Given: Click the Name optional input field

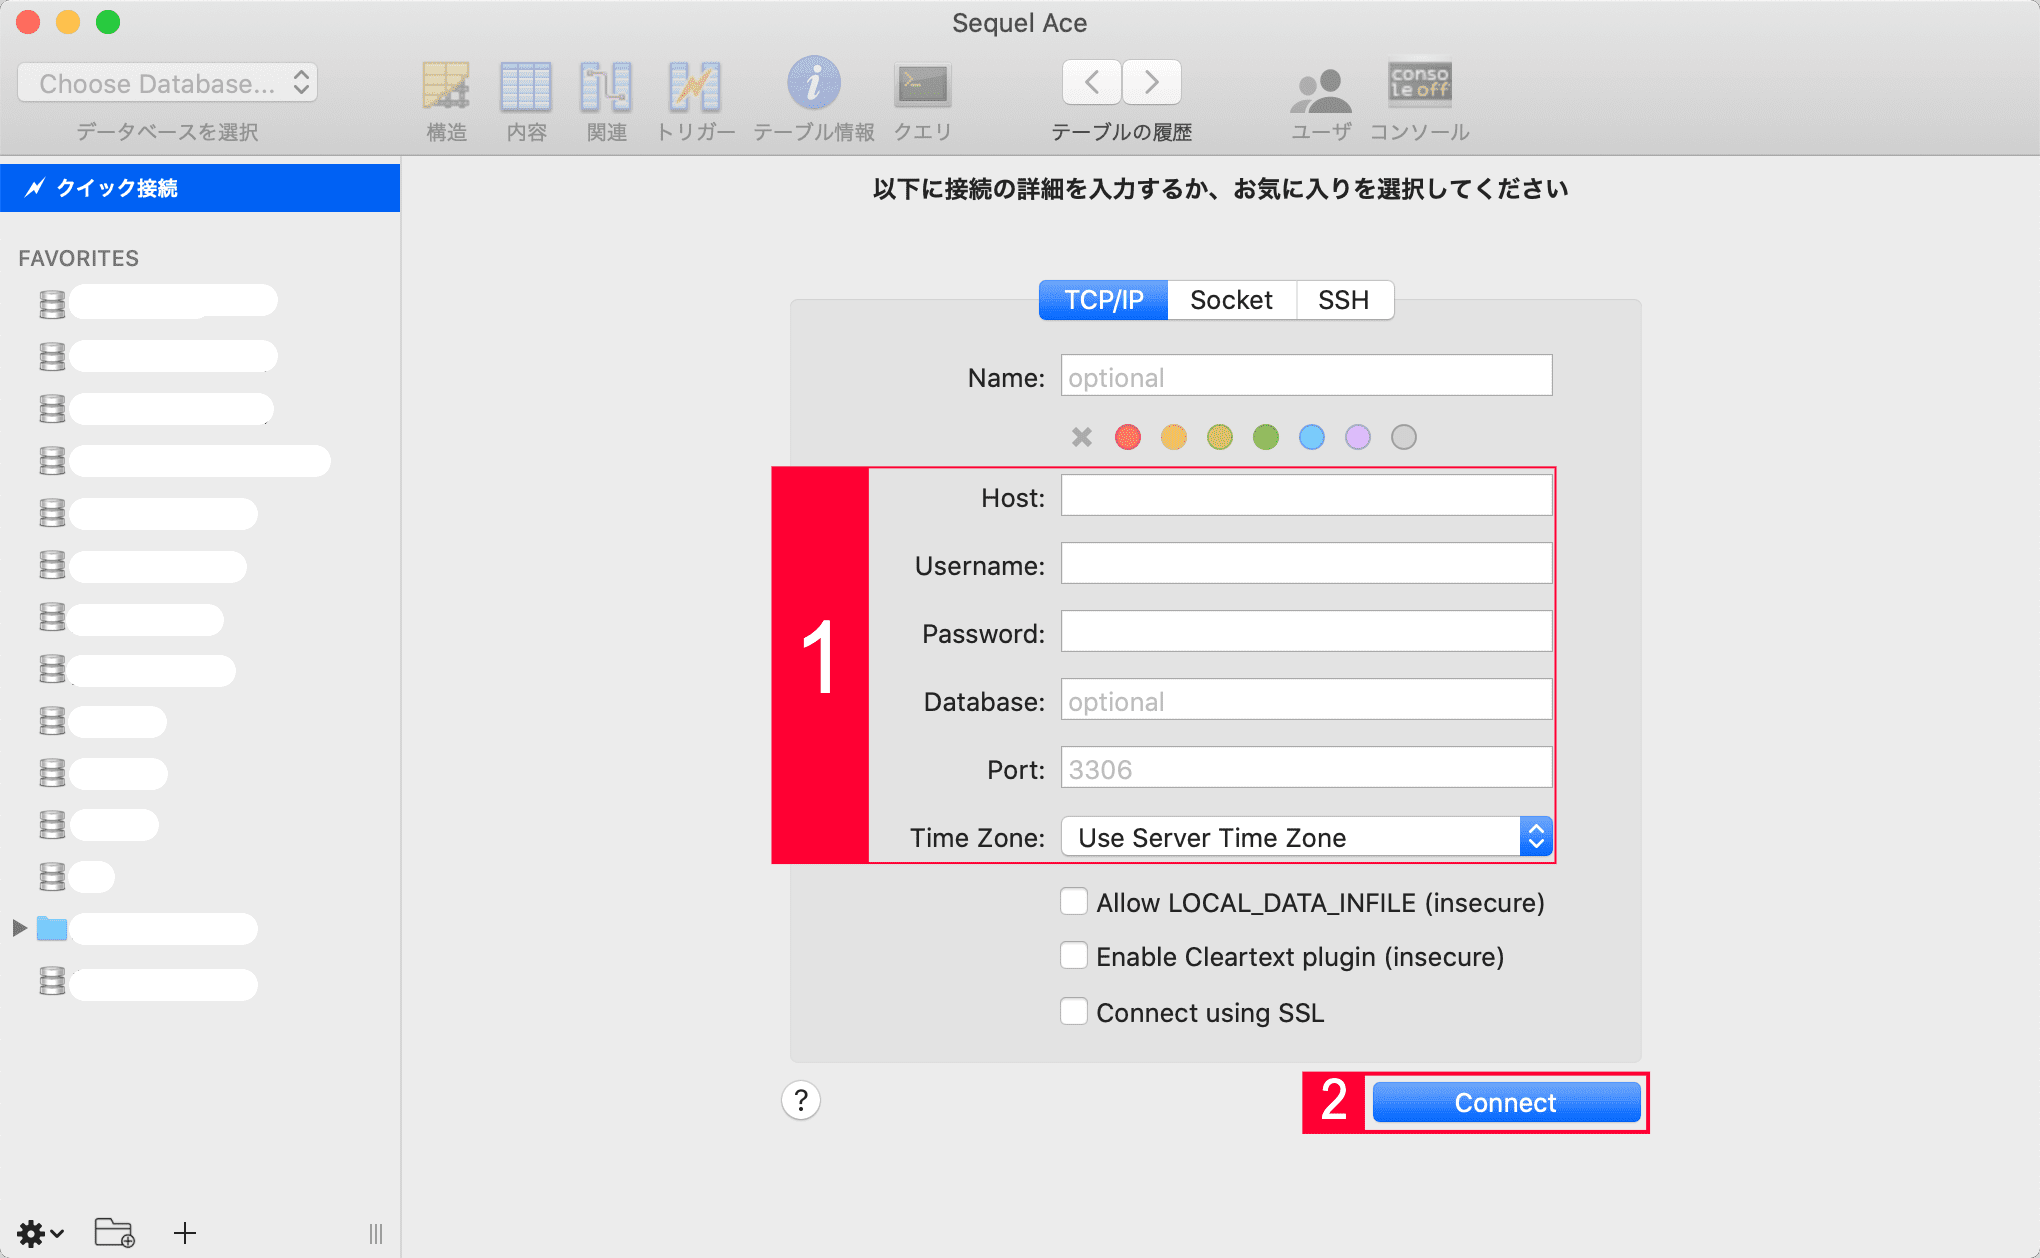Looking at the screenshot, I should click(1305, 376).
